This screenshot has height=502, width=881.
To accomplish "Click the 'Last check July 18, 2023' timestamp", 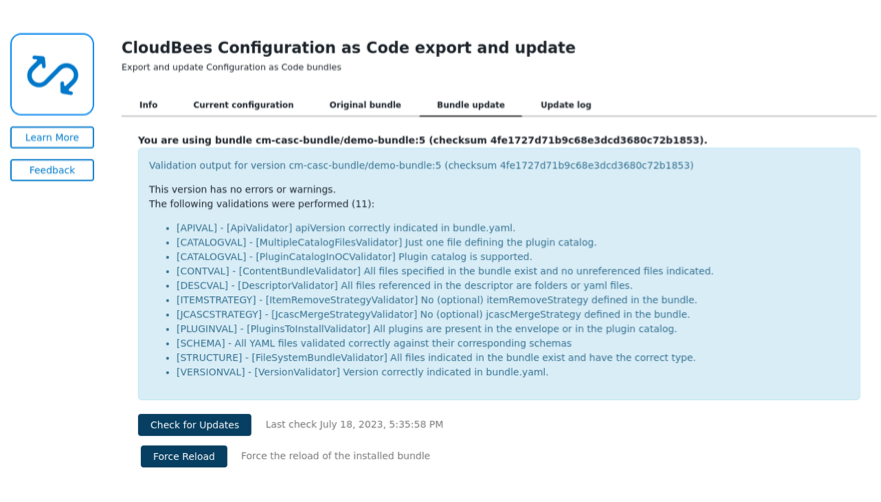I will click(x=354, y=424).
